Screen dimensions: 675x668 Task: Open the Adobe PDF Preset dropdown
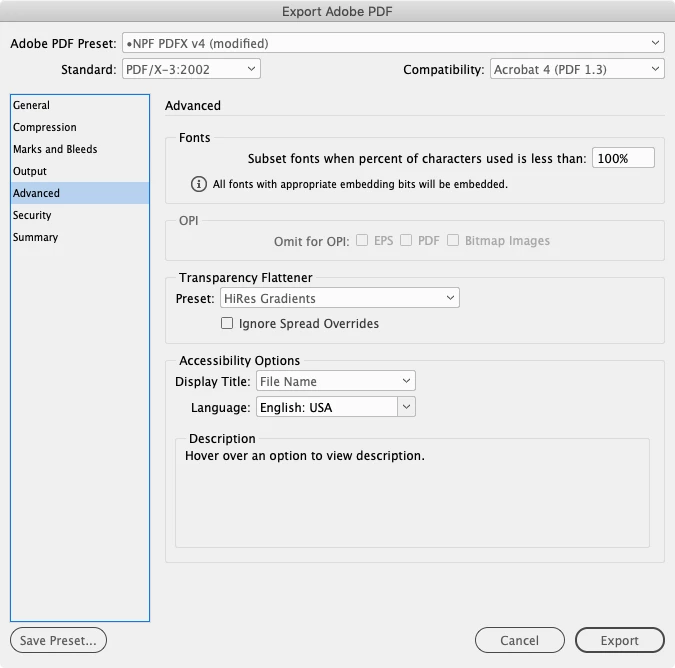[393, 43]
